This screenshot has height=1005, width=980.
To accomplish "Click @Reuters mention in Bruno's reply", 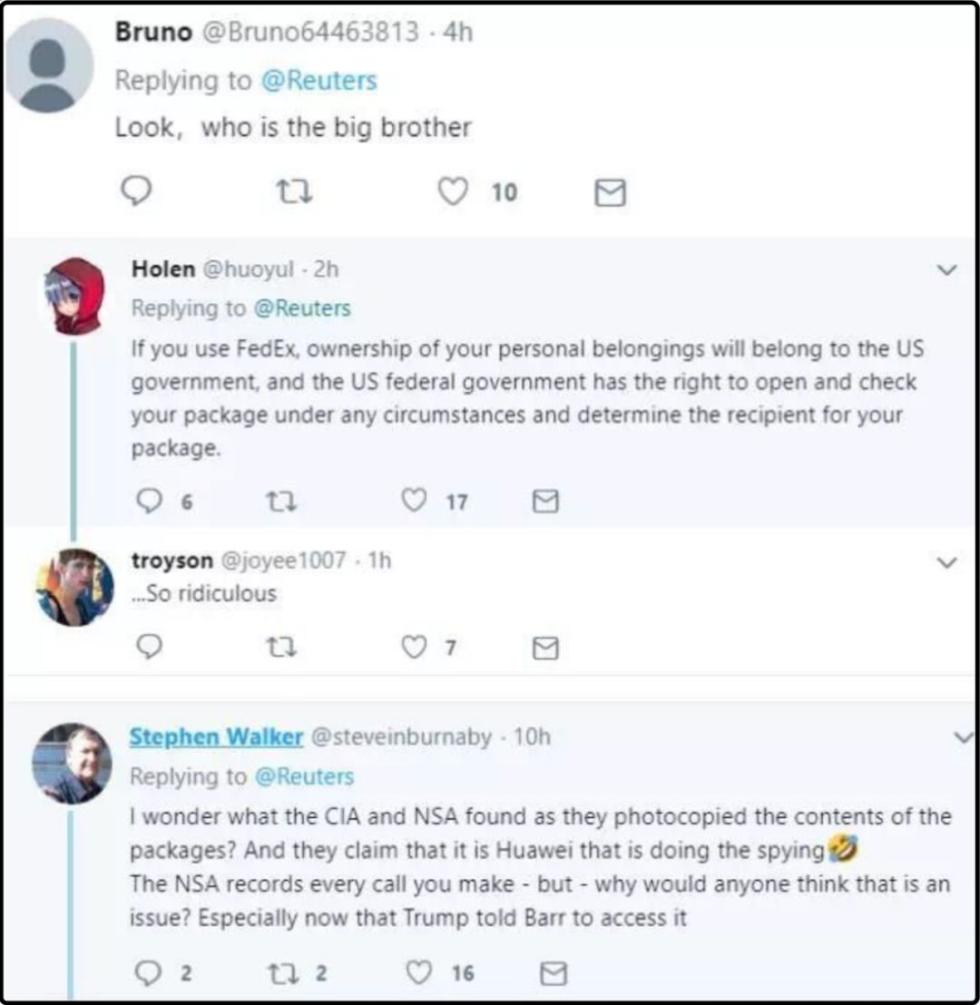I will click(x=319, y=80).
